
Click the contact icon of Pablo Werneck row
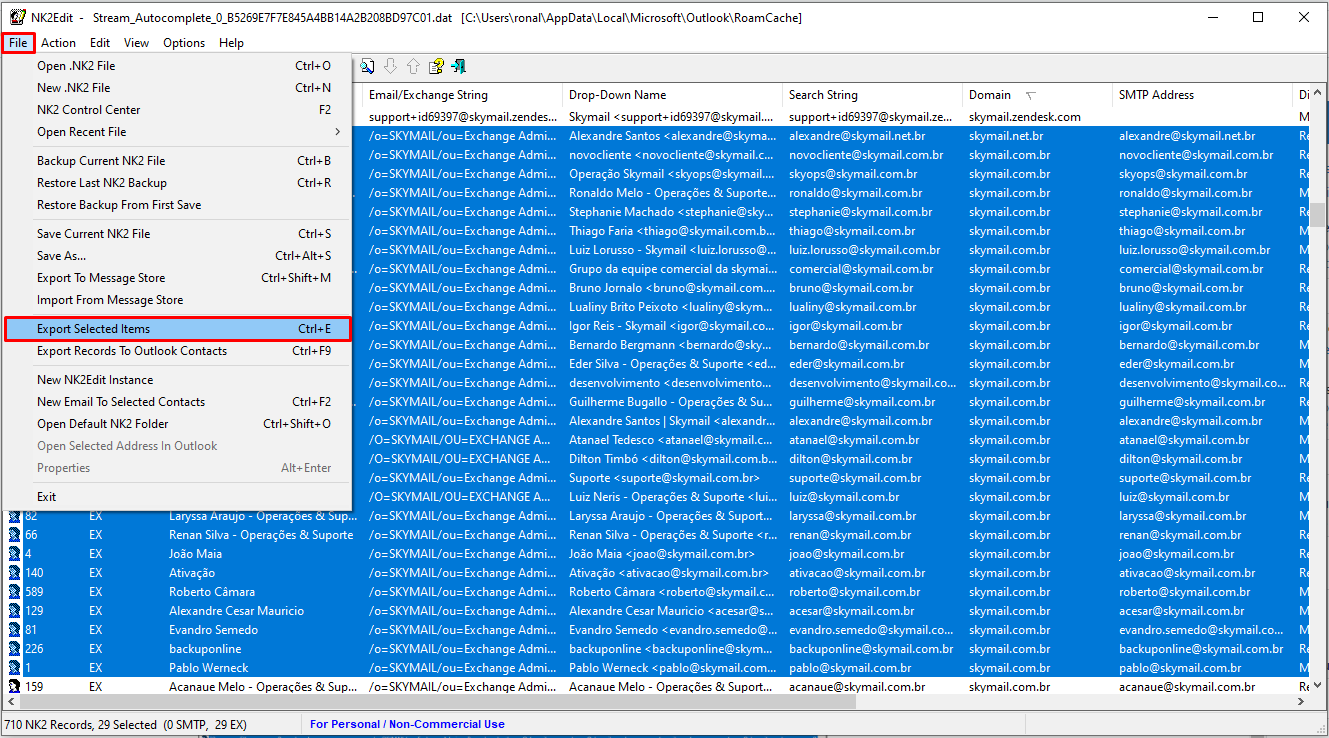coord(14,668)
